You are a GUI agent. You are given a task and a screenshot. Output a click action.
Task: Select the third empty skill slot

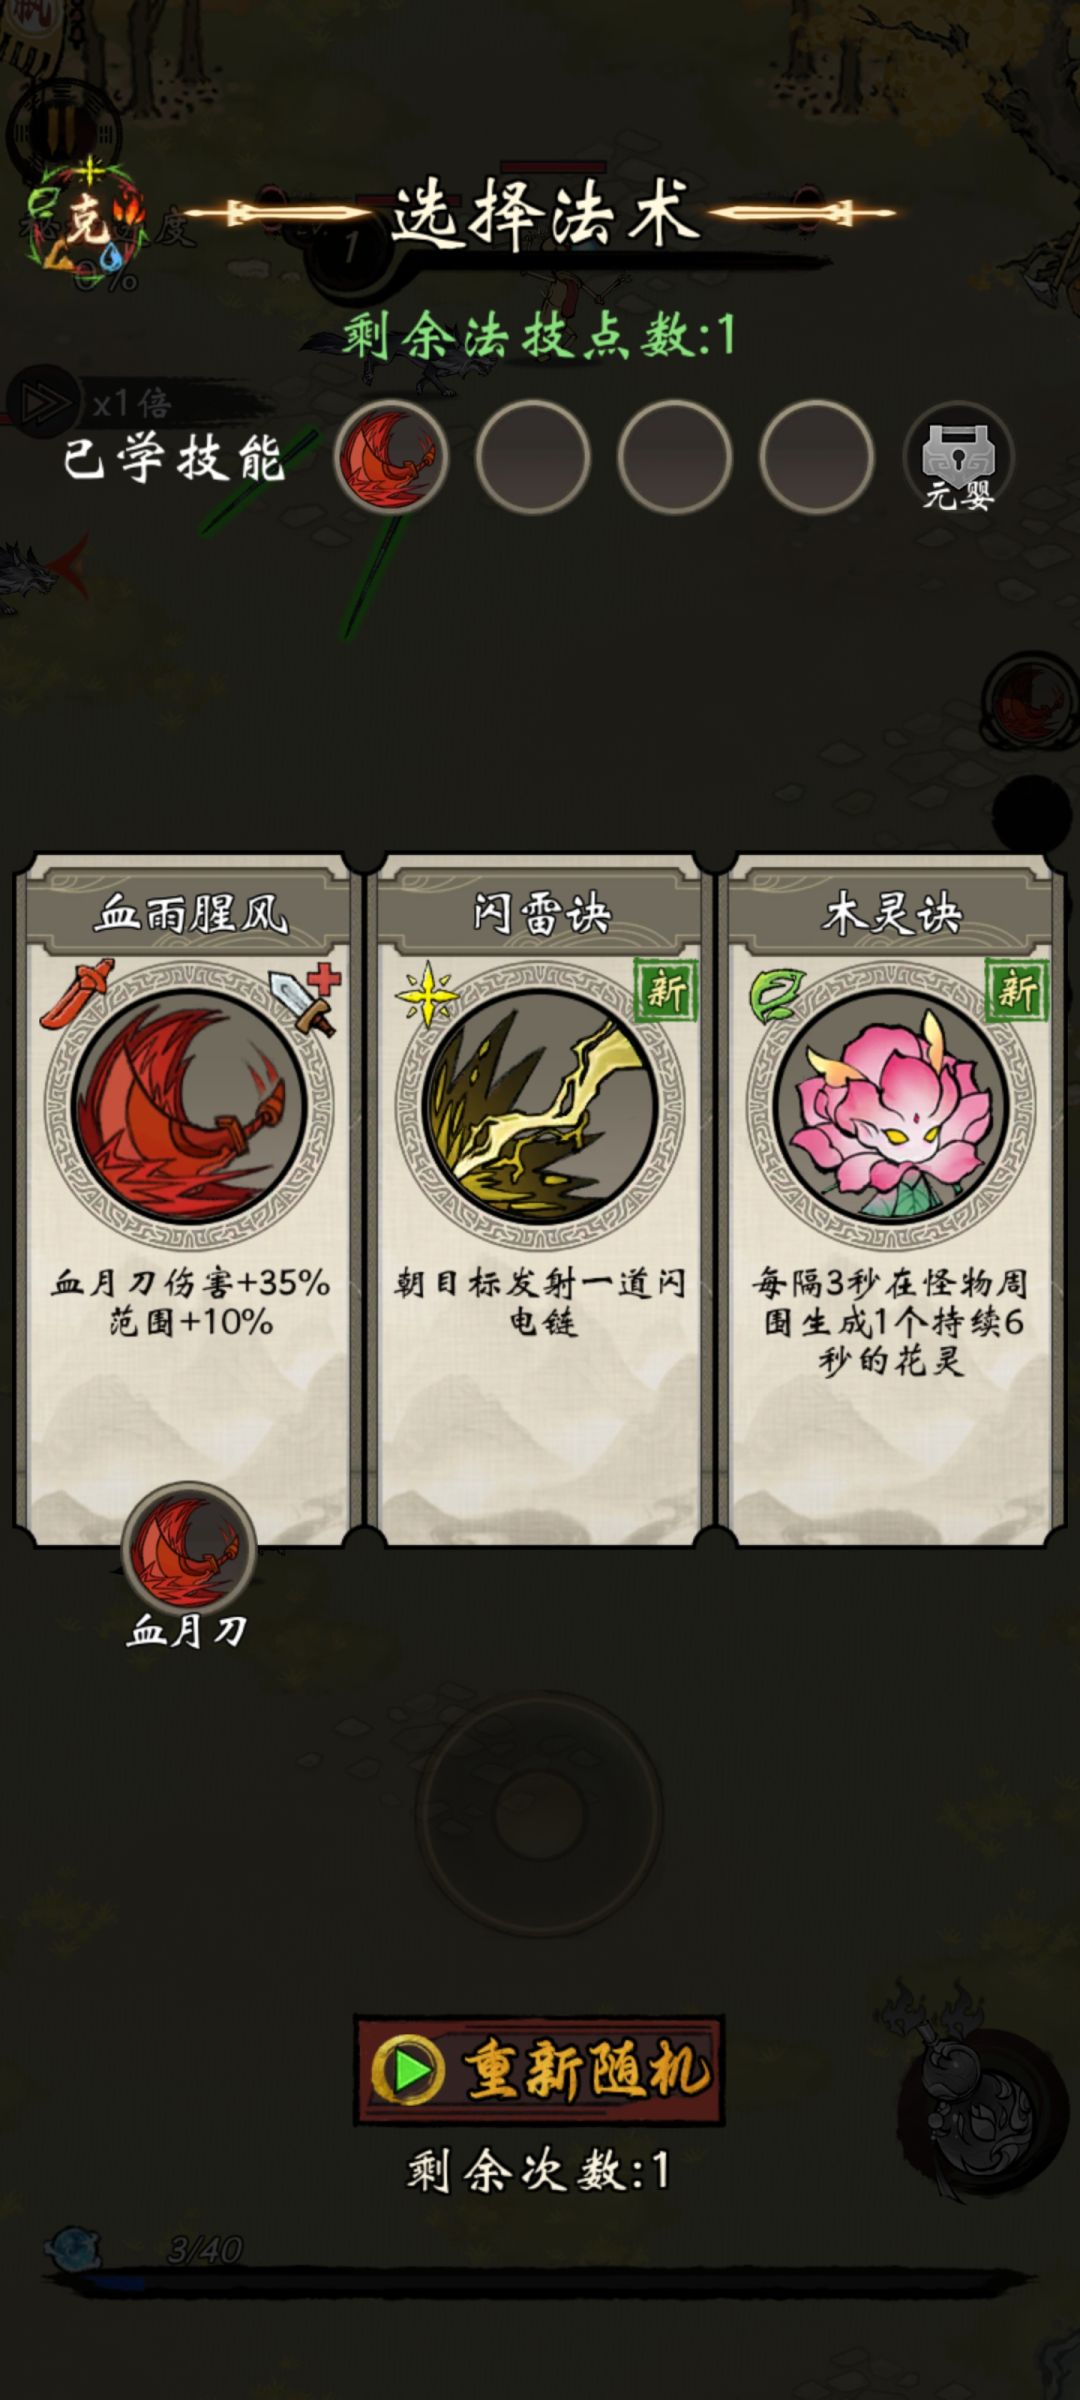click(x=675, y=456)
